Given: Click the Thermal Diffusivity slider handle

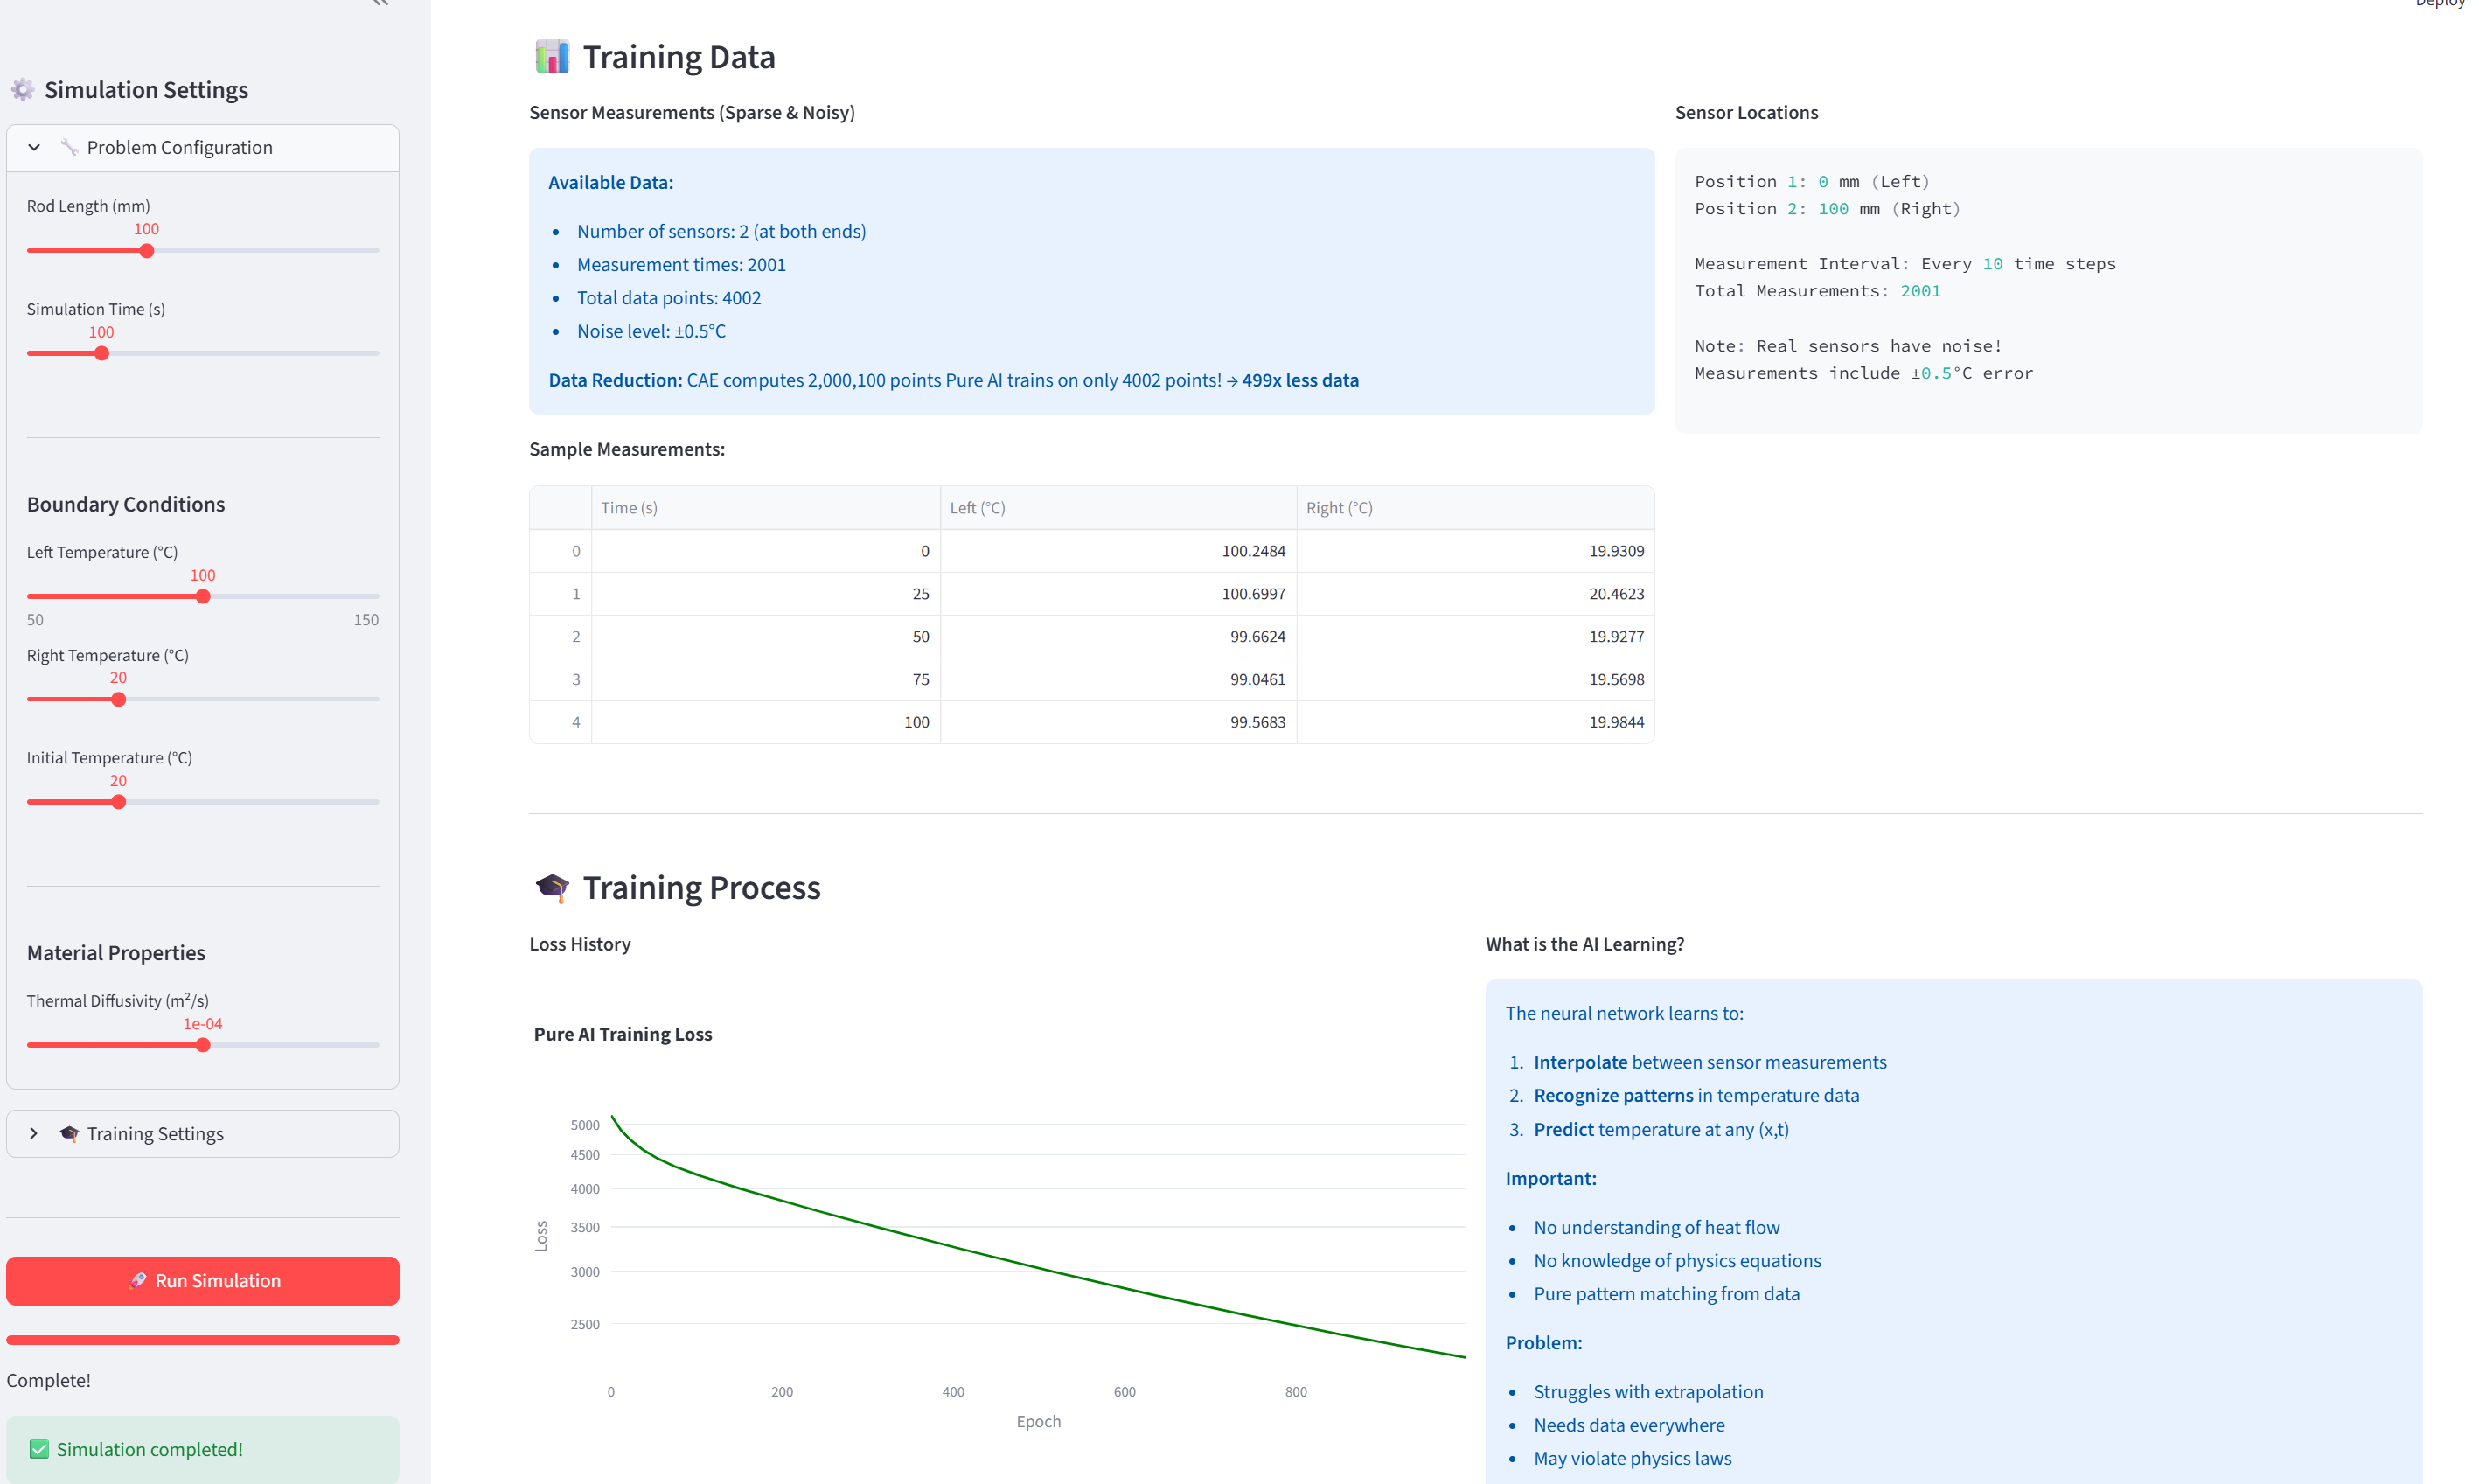Looking at the screenshot, I should pyautogui.click(x=203, y=1045).
